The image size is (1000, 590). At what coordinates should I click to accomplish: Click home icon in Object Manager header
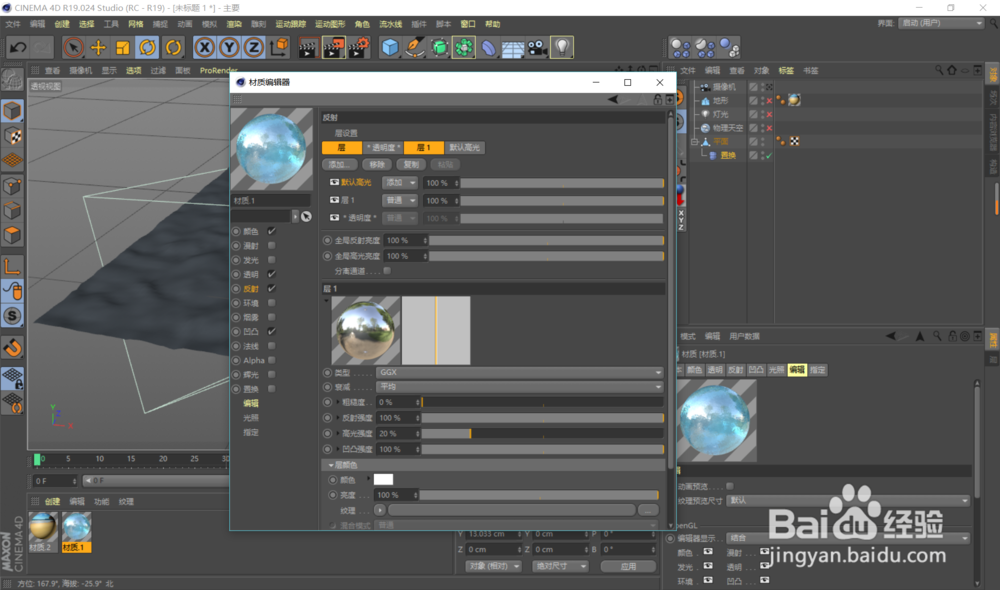(952, 70)
